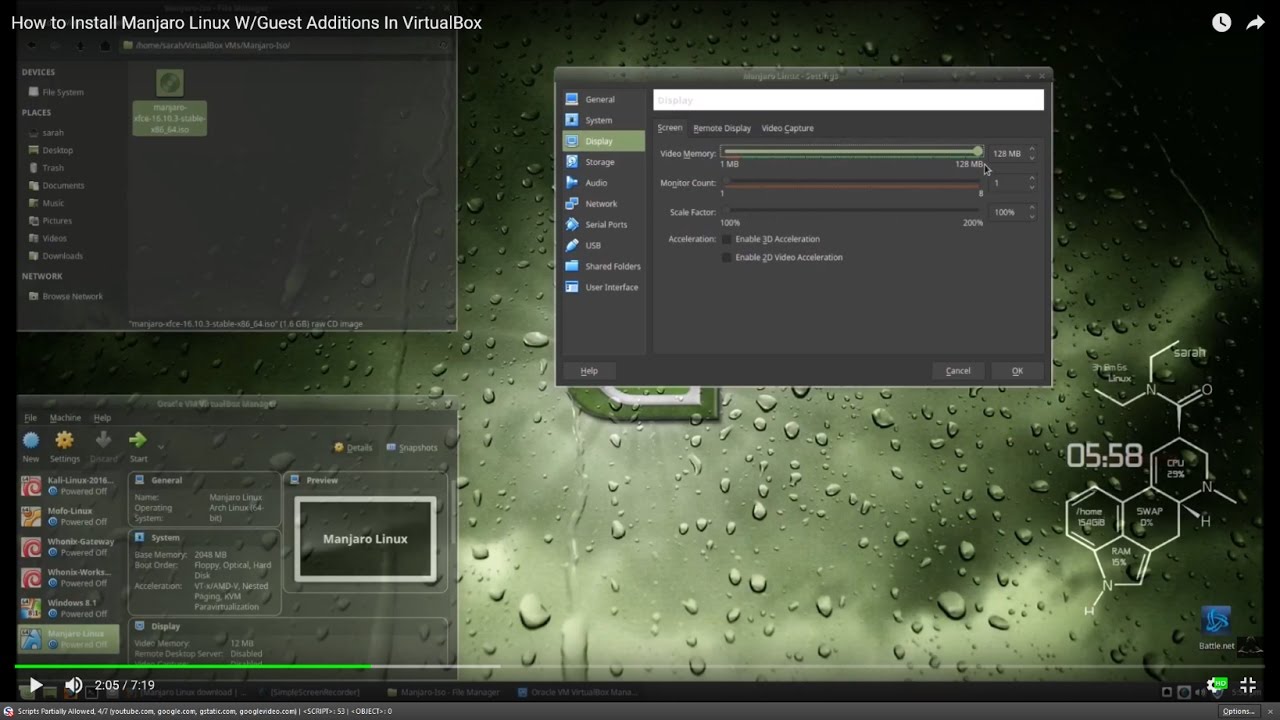Image resolution: width=1280 pixels, height=720 pixels.
Task: Select Whonix-Gateway VM in list
Action: pos(68,547)
